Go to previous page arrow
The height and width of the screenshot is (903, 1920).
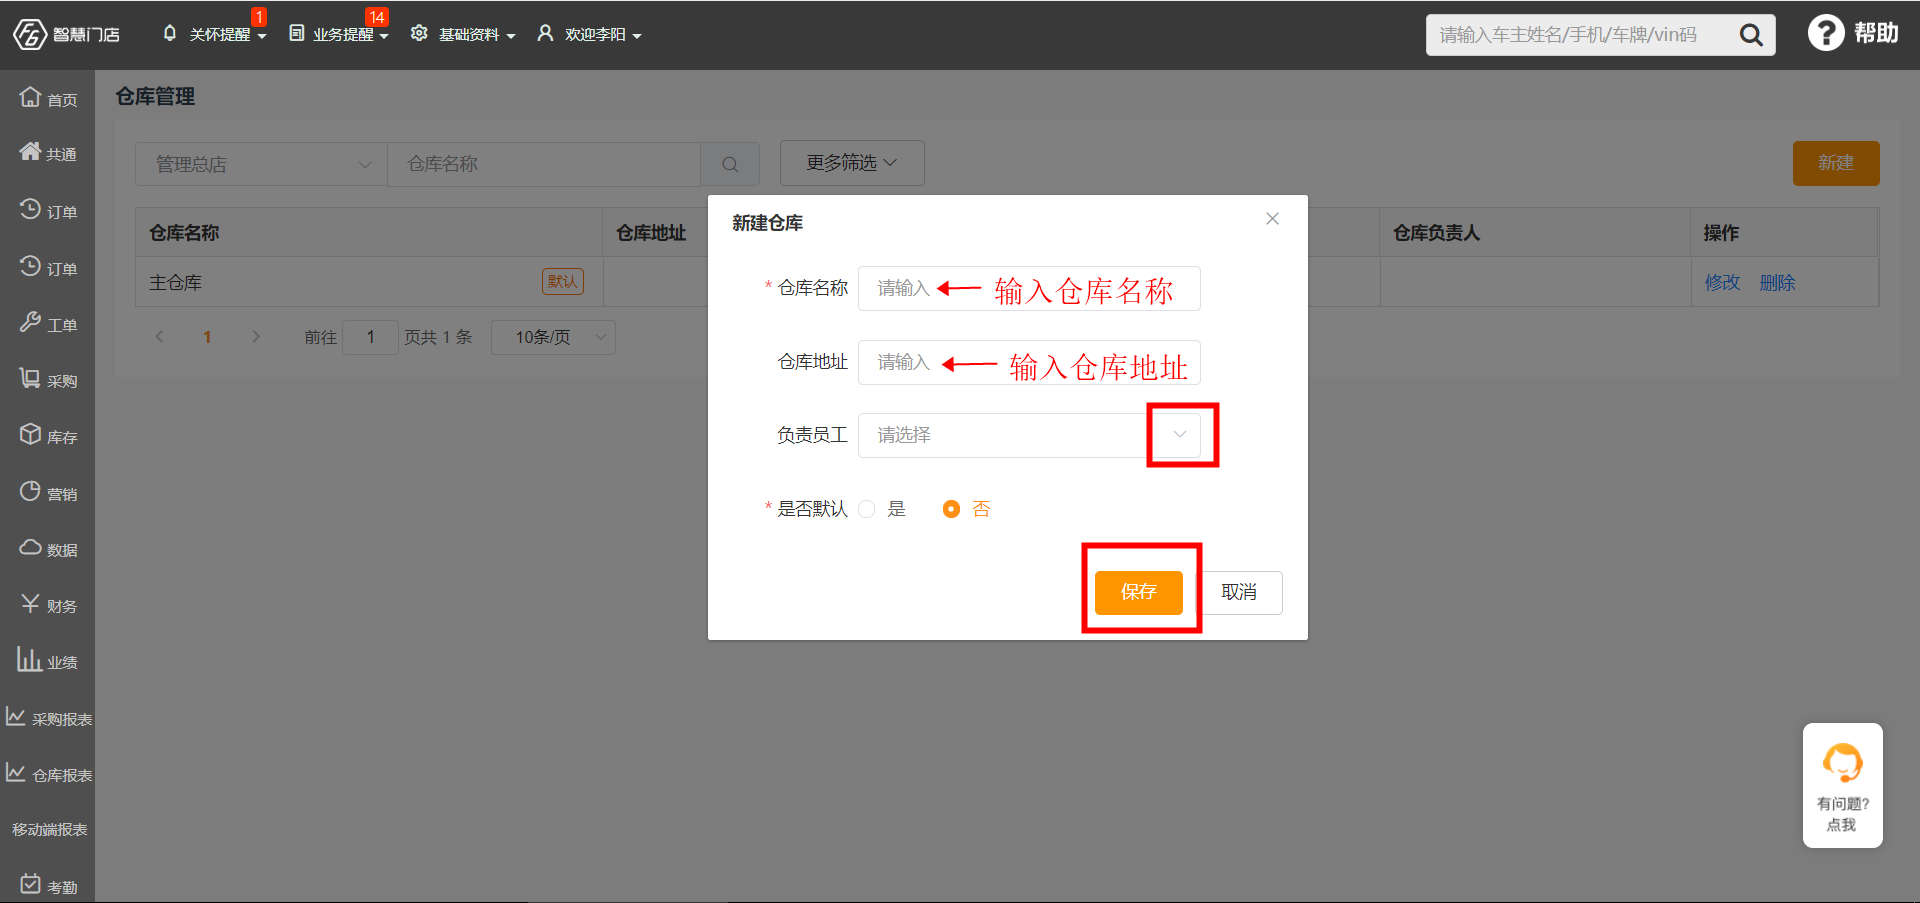pos(159,337)
